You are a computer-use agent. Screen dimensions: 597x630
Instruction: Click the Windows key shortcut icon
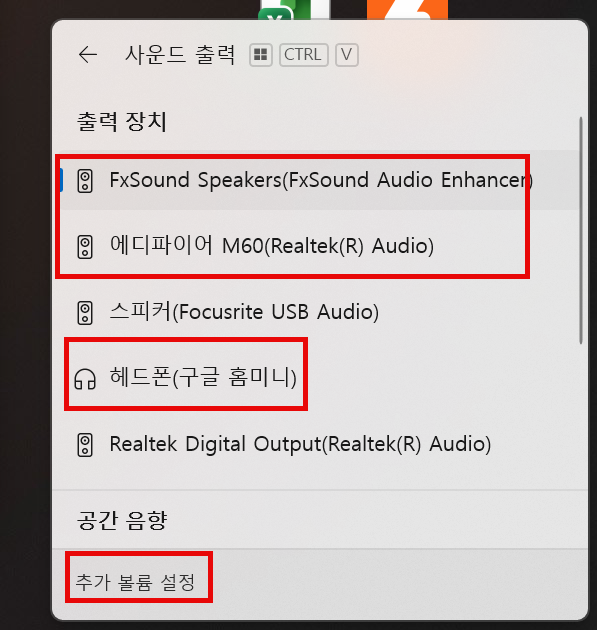click(261, 55)
